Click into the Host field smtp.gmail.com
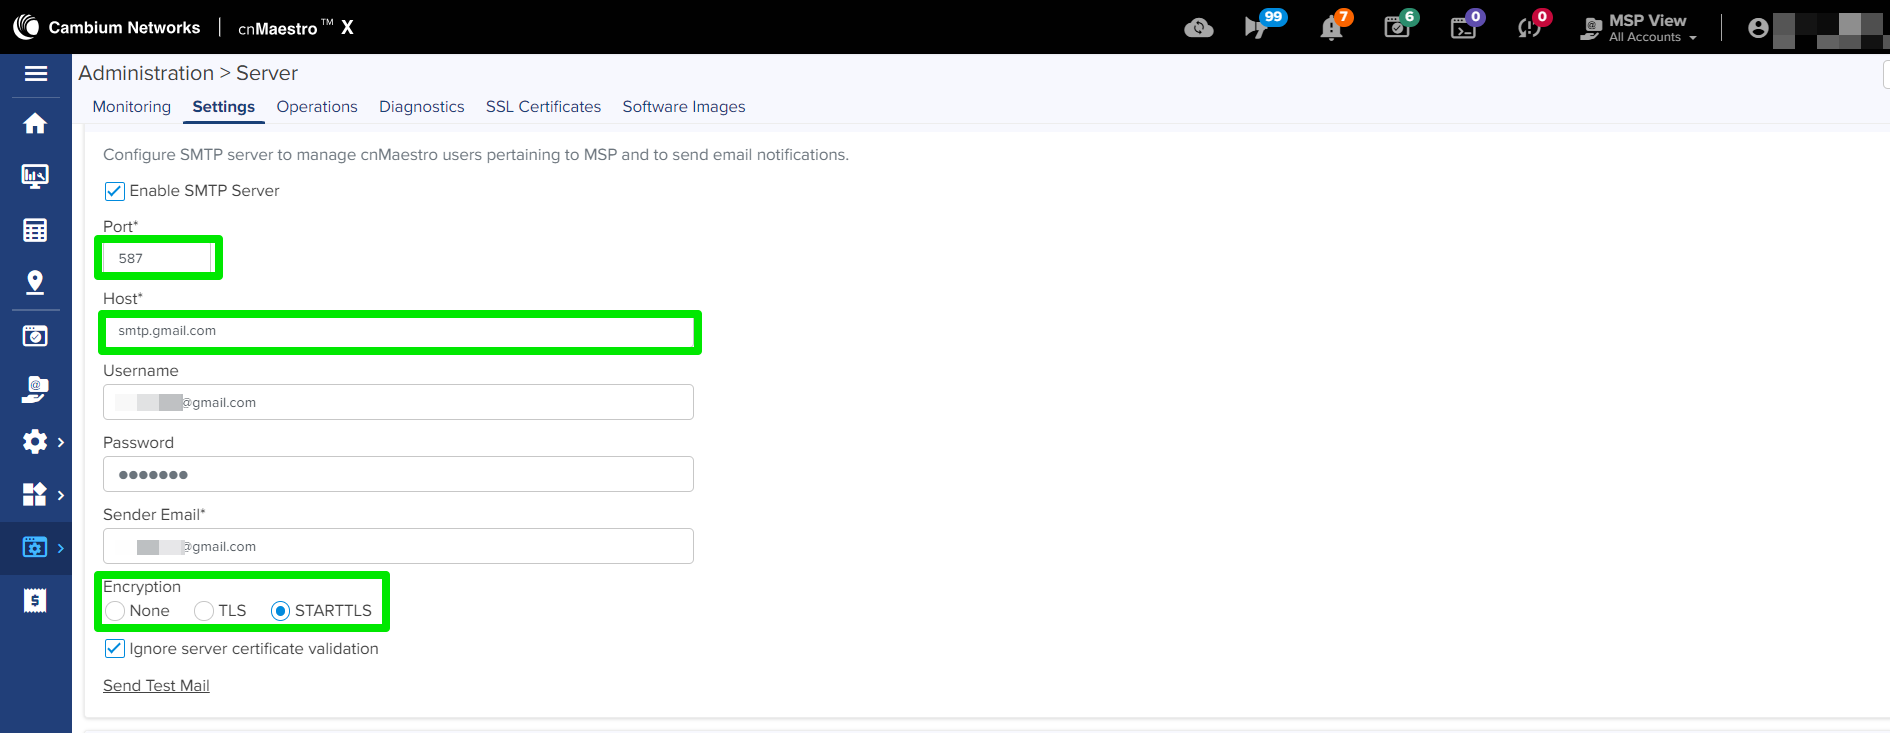This screenshot has width=1890, height=733. point(399,331)
